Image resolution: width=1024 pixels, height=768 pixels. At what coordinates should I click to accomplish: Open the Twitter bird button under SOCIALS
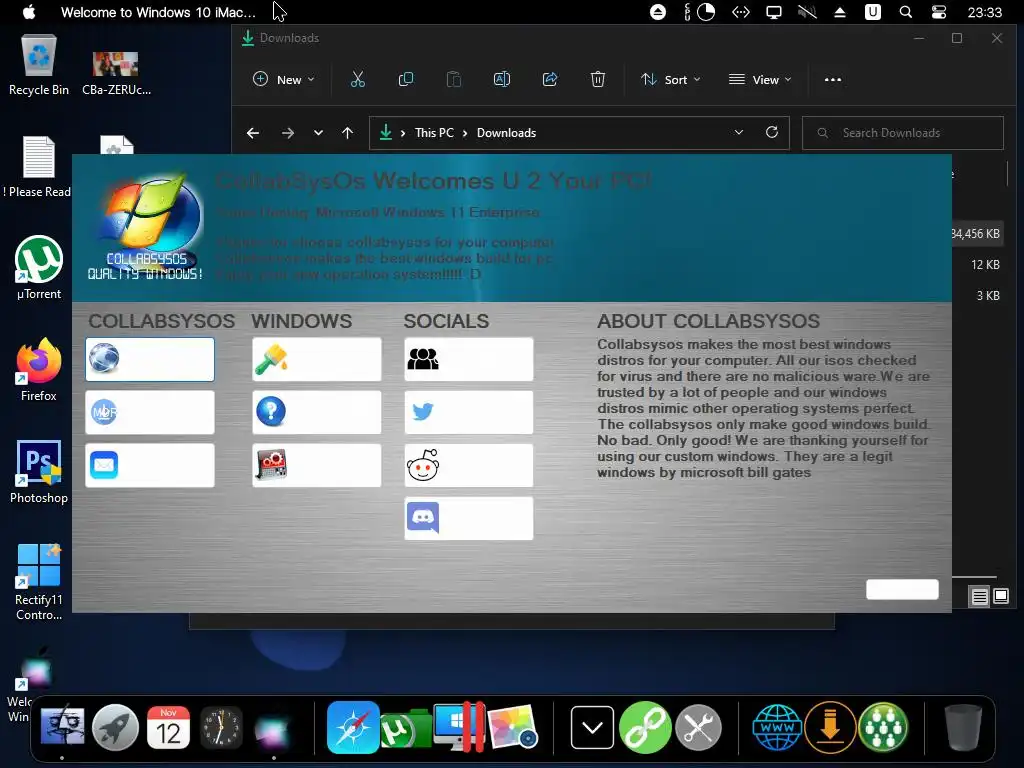(469, 412)
